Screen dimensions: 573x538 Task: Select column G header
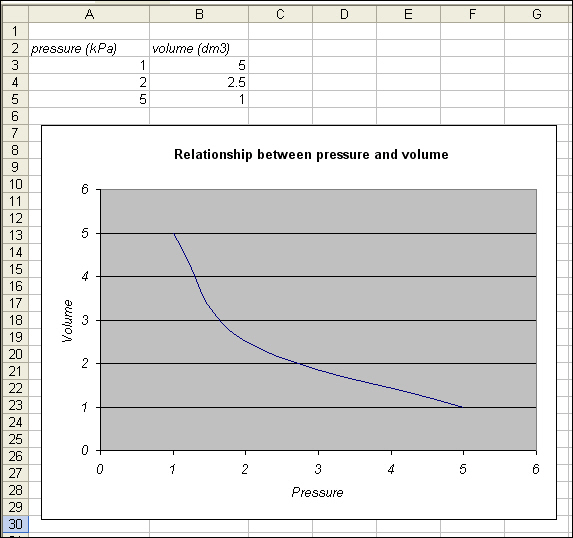(536, 14)
